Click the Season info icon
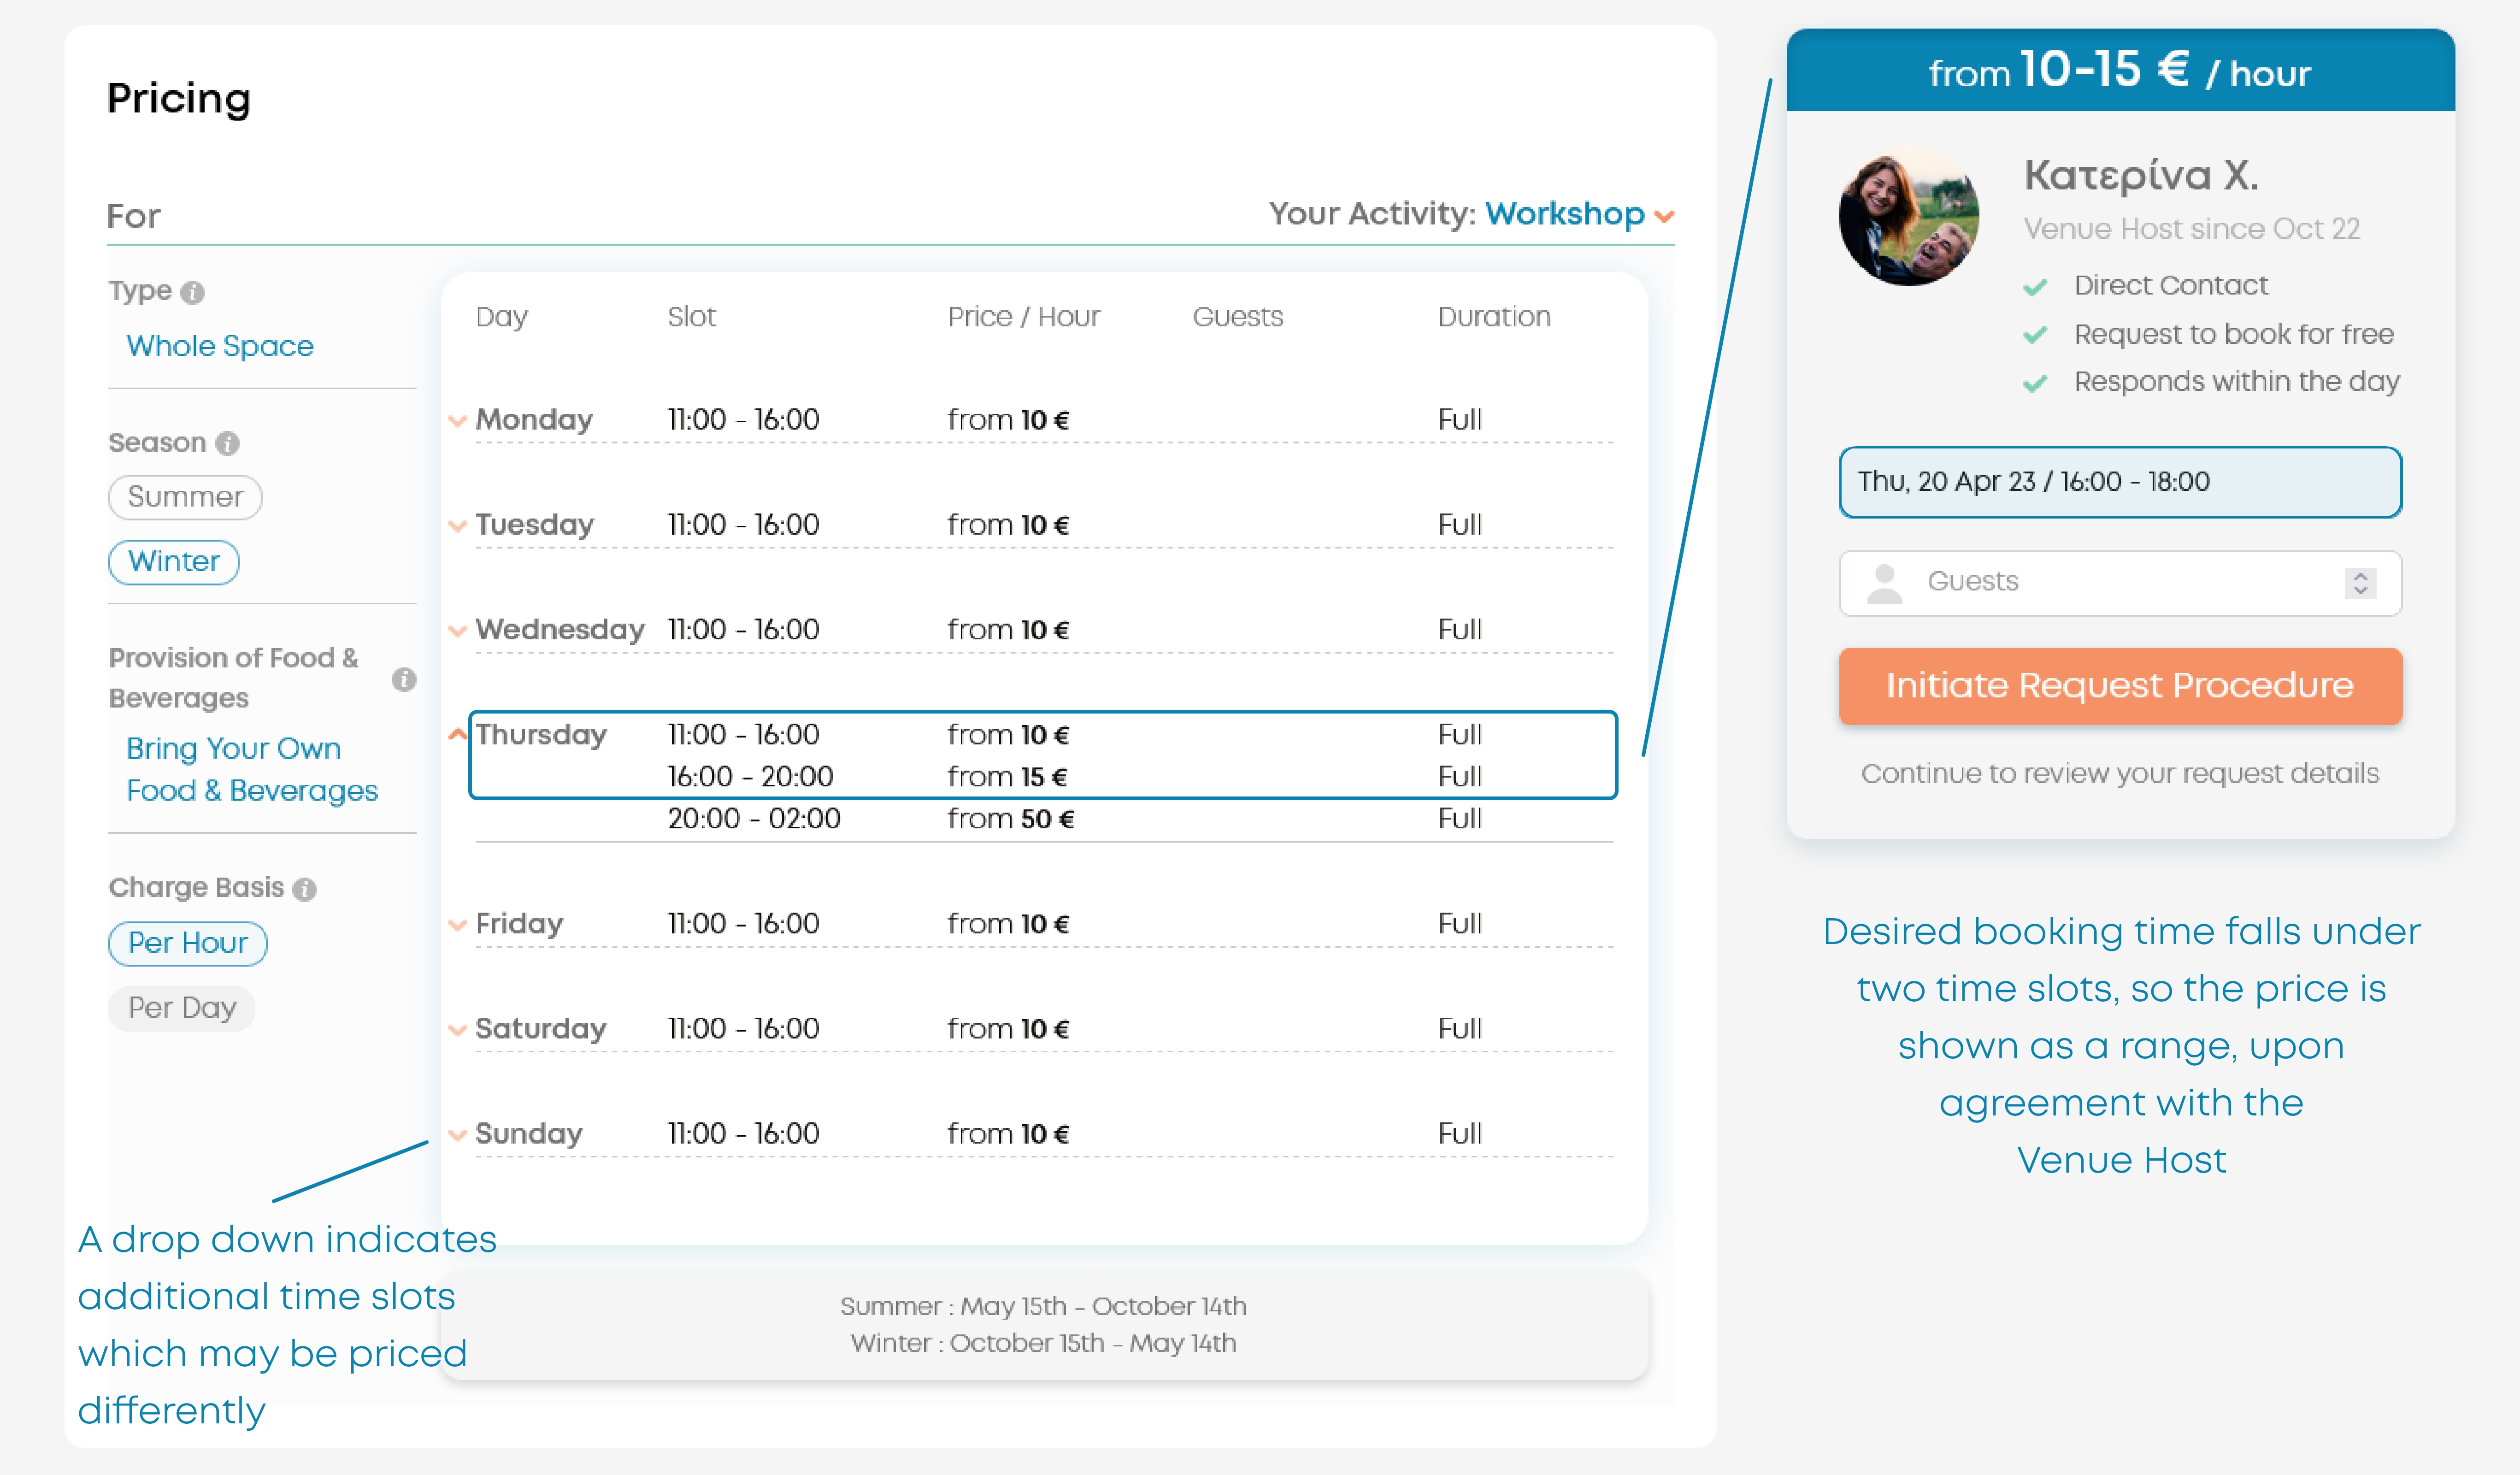The width and height of the screenshot is (2520, 1475). tap(228, 443)
